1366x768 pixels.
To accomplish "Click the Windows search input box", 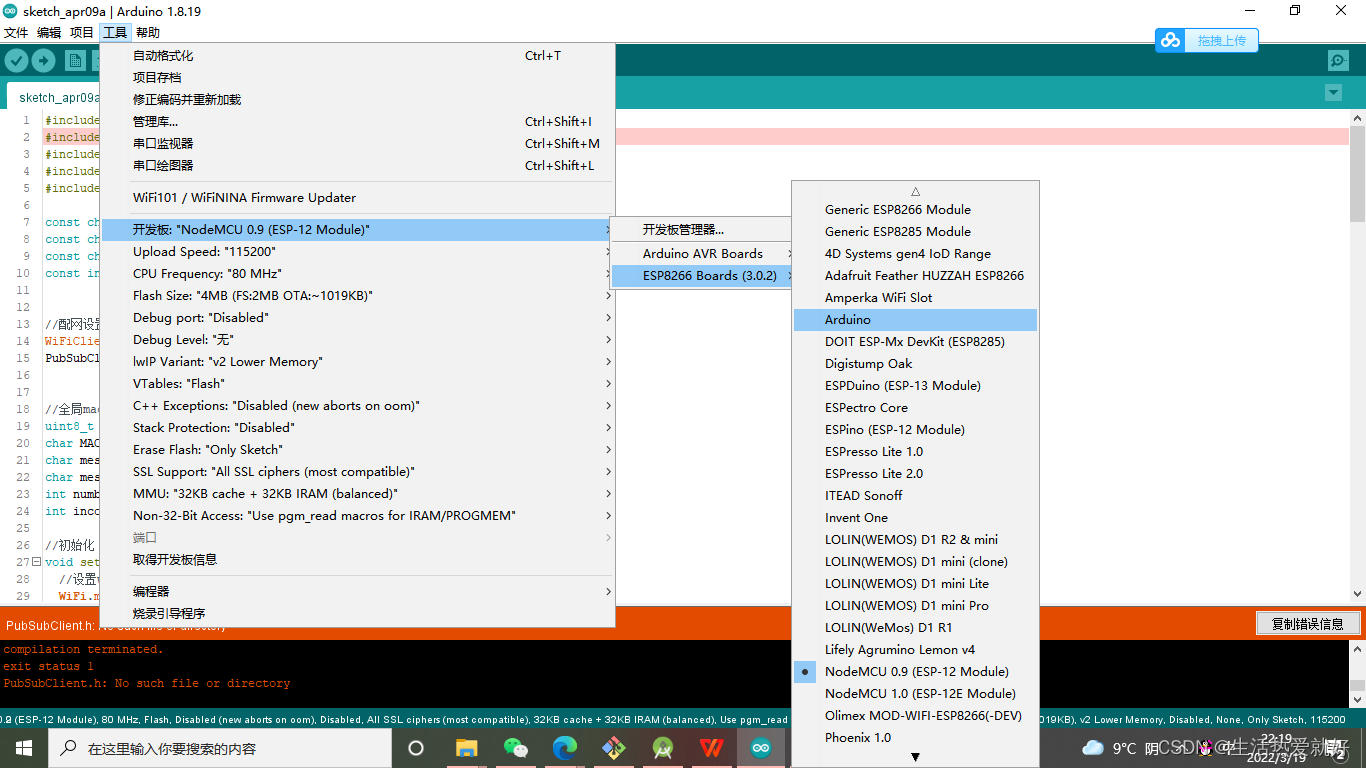I will point(218,748).
